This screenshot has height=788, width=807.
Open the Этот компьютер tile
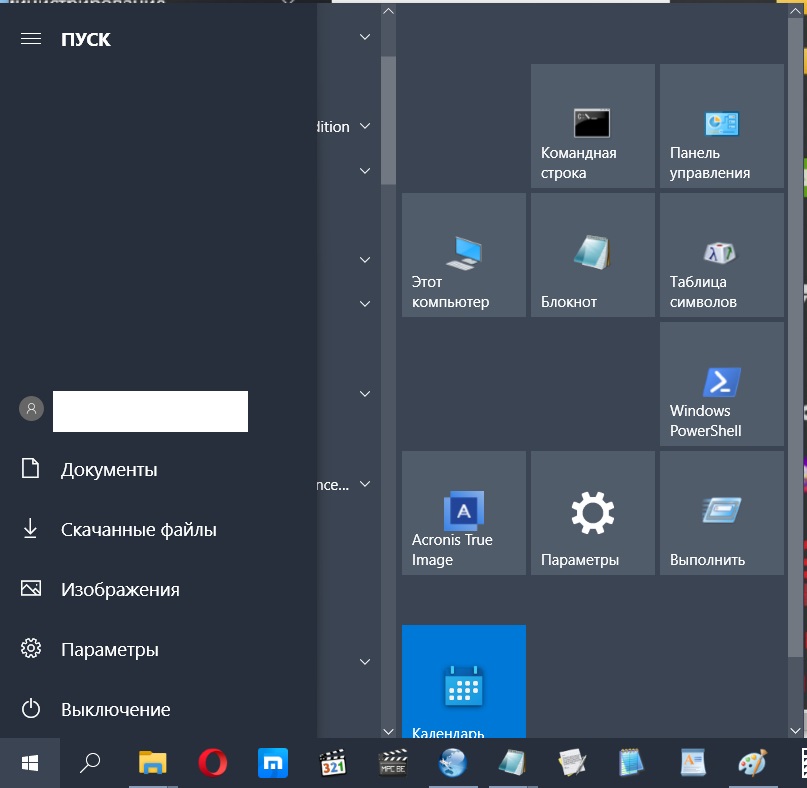pyautogui.click(x=464, y=255)
